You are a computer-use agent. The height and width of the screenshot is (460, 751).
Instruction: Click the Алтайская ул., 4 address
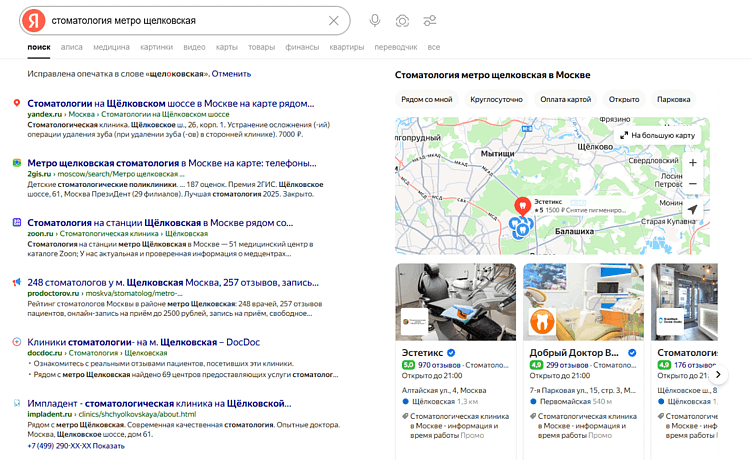point(444,391)
